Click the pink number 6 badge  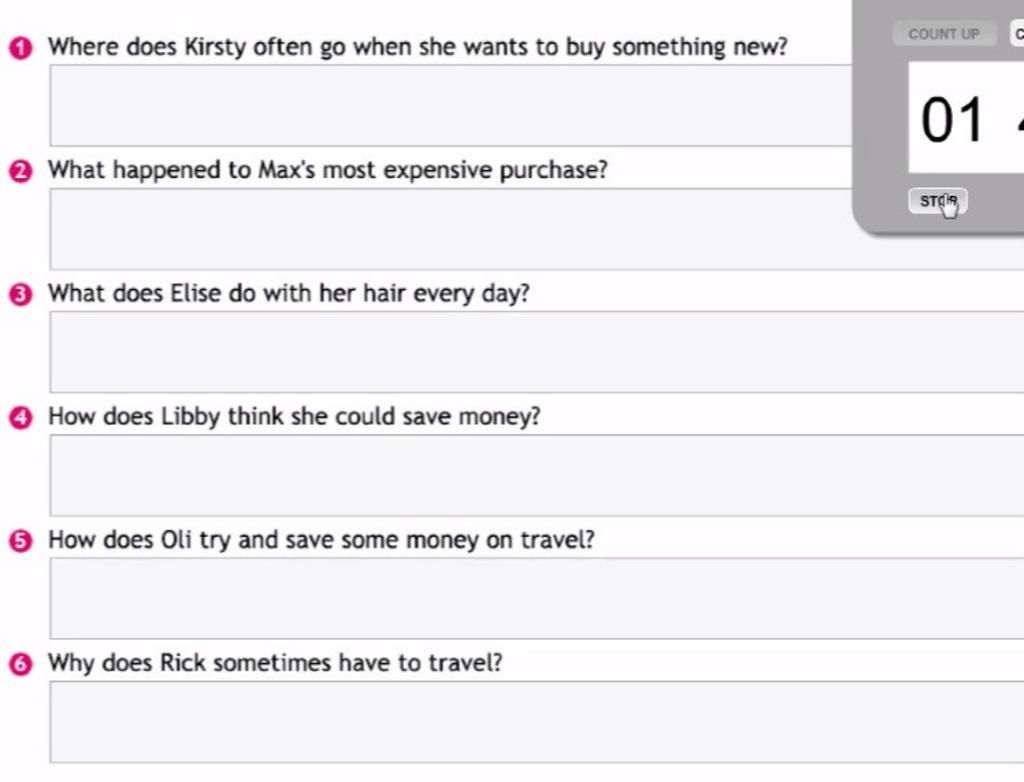(x=20, y=664)
